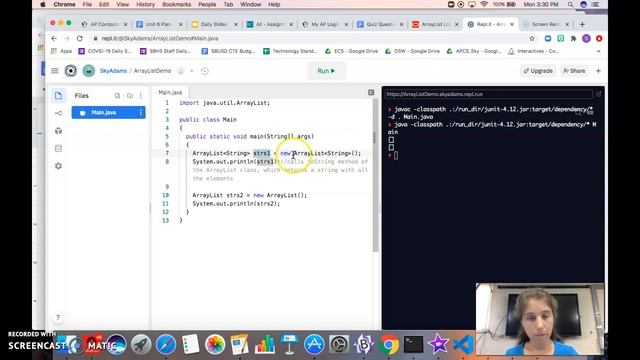Screen dimensions: 640x360
Task: Open the Main.java file options menu
Action: click(x=141, y=113)
